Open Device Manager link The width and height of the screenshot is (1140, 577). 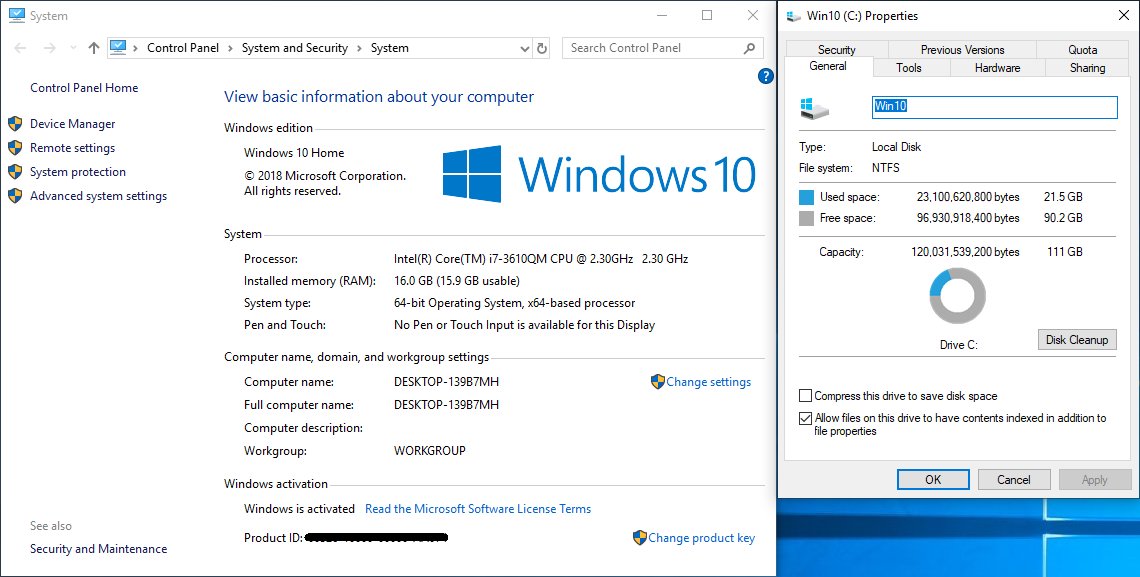[73, 124]
